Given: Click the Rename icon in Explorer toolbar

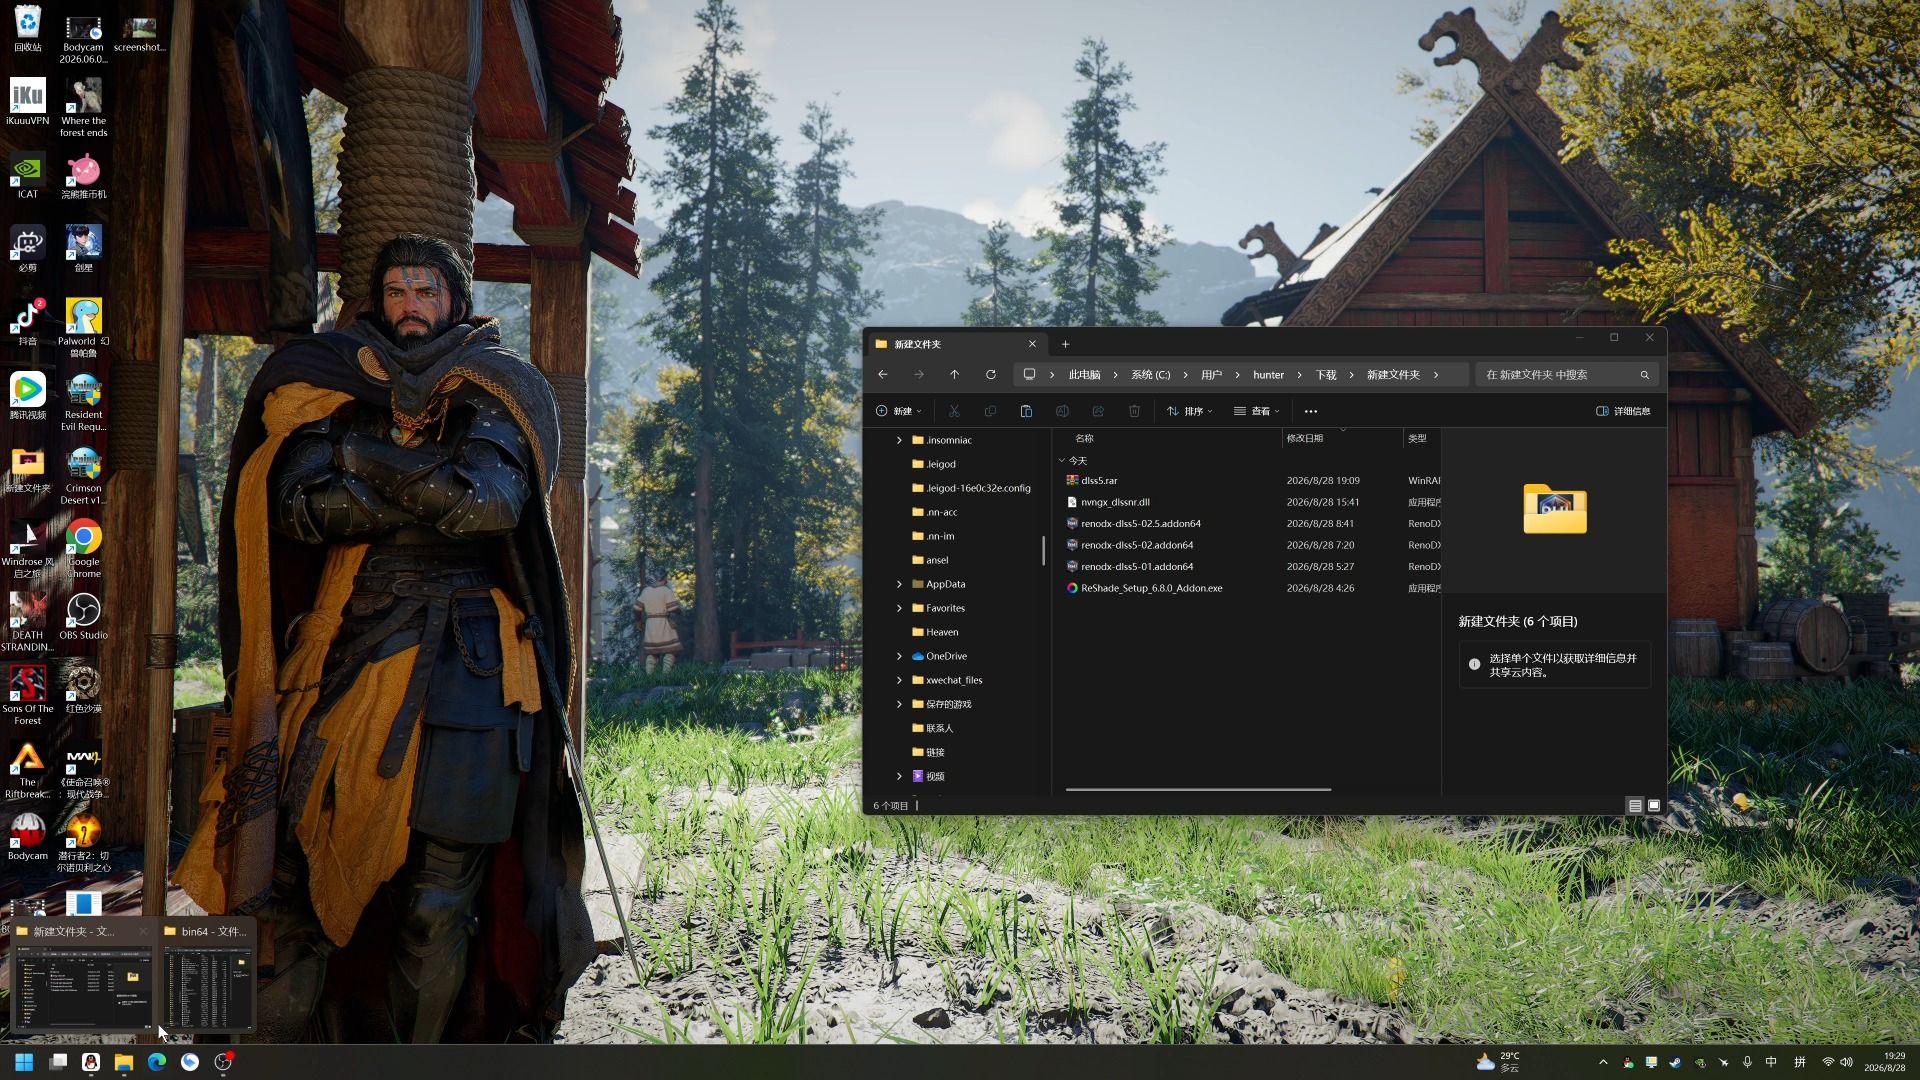Looking at the screenshot, I should click(1062, 411).
